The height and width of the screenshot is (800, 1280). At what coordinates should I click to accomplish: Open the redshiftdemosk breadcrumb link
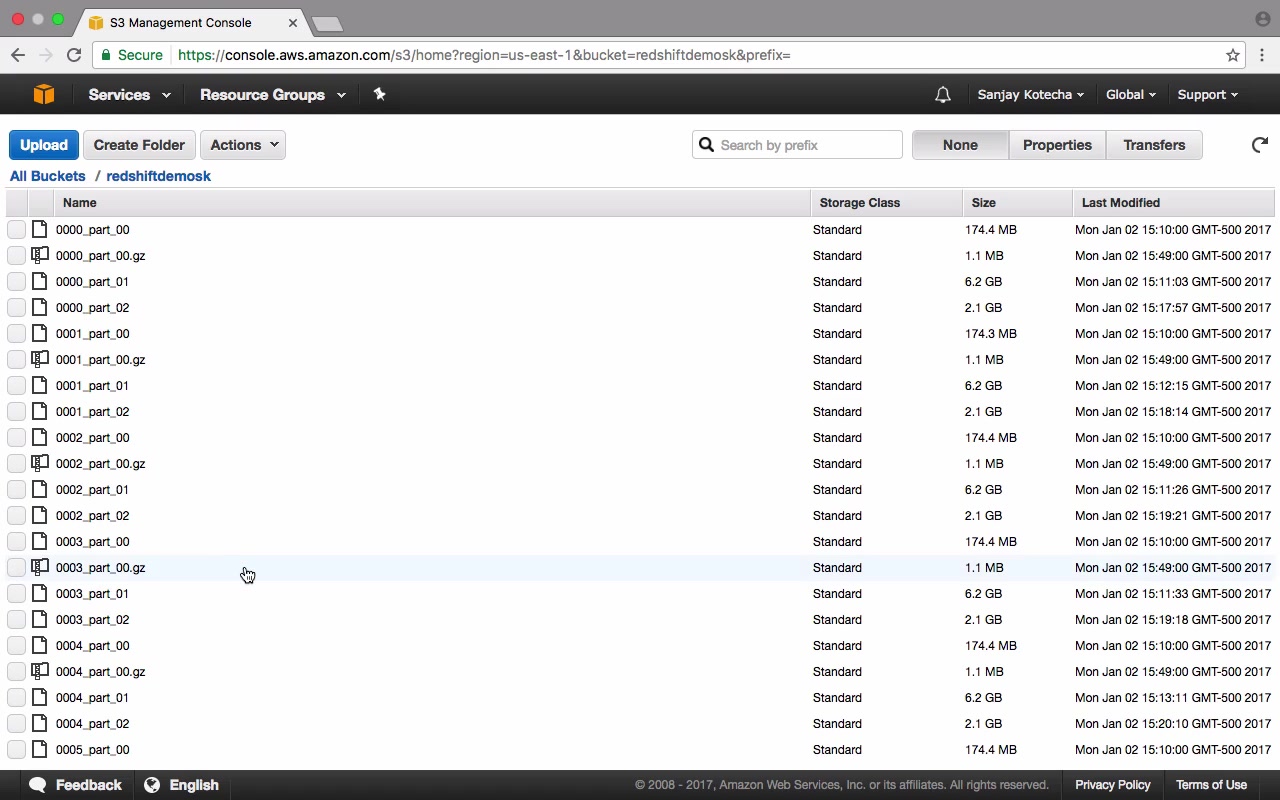pos(158,176)
